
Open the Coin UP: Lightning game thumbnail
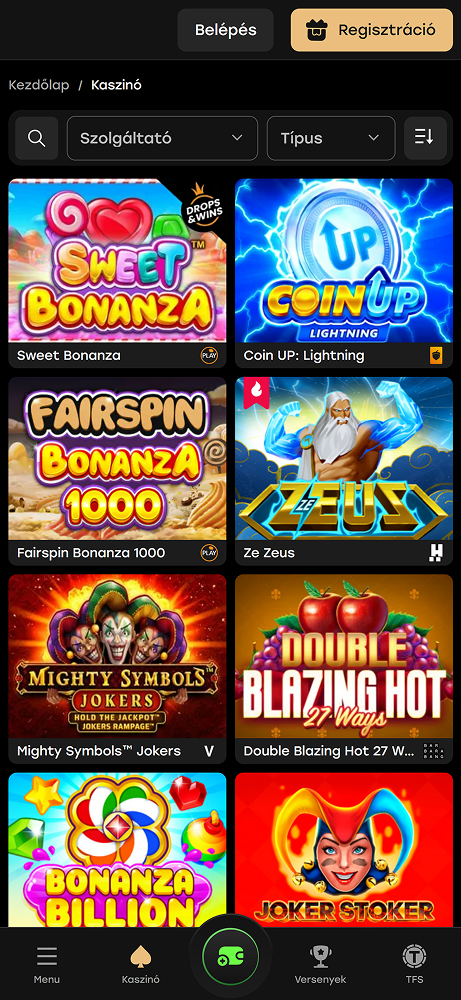[344, 261]
